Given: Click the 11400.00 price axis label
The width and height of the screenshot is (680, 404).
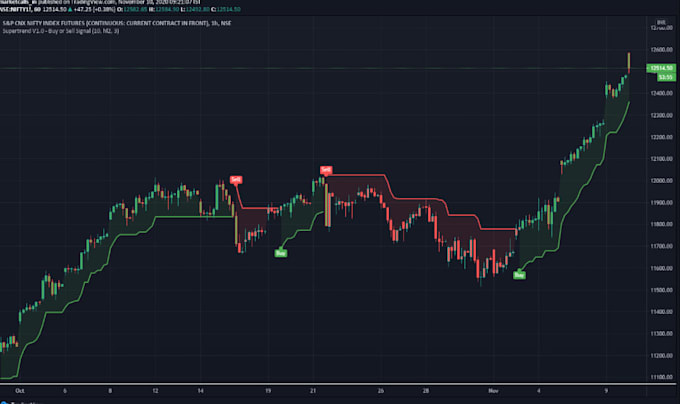Looking at the screenshot, I should (661, 312).
